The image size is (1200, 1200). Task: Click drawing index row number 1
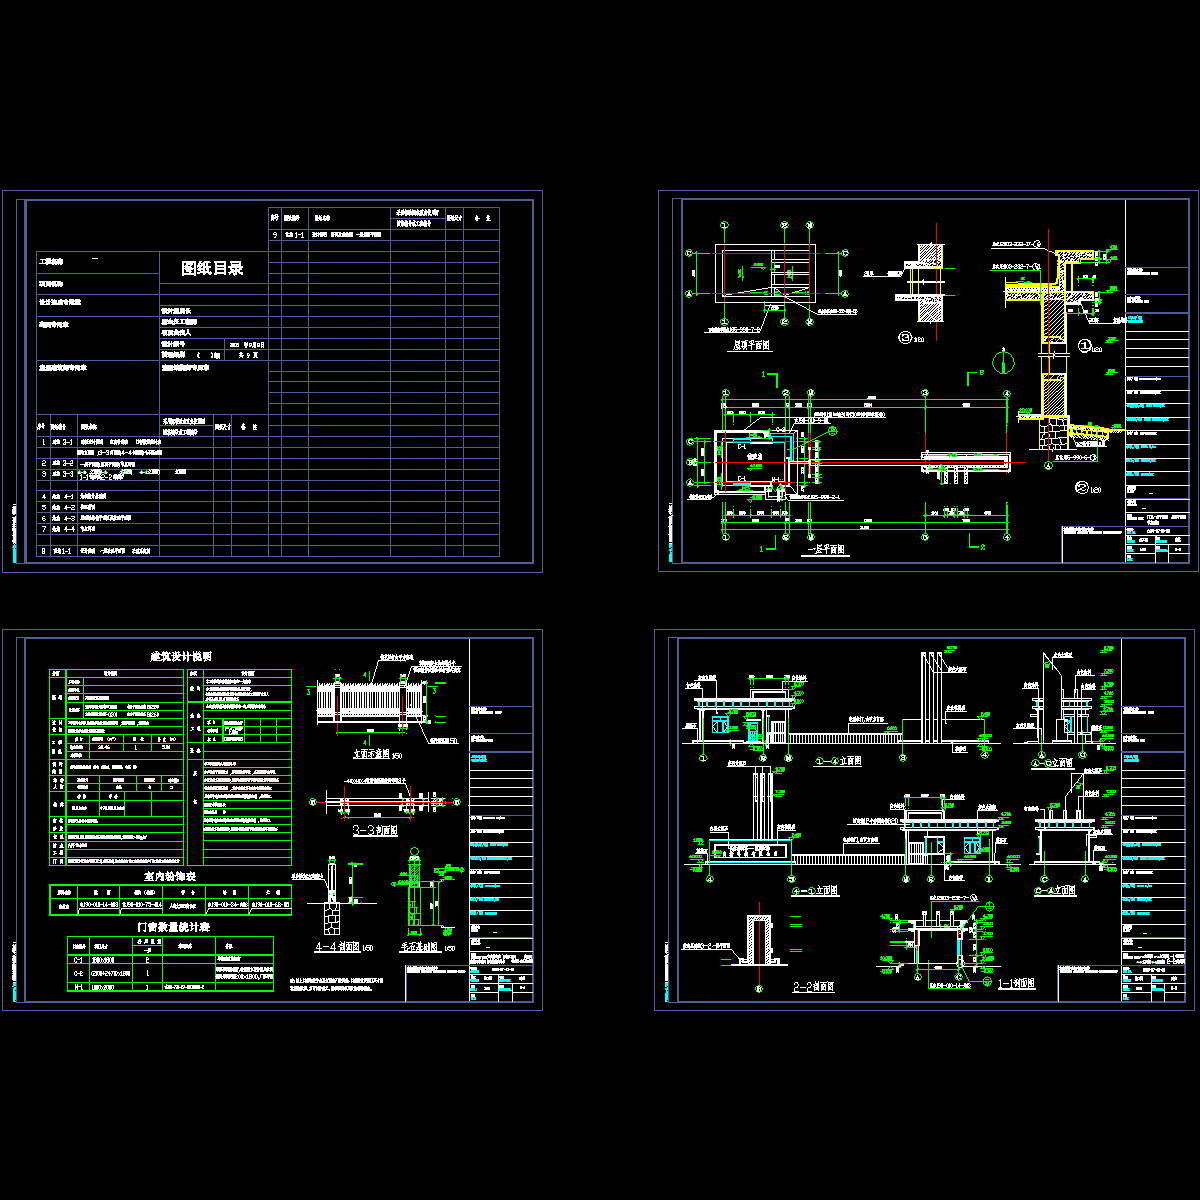[153, 441]
